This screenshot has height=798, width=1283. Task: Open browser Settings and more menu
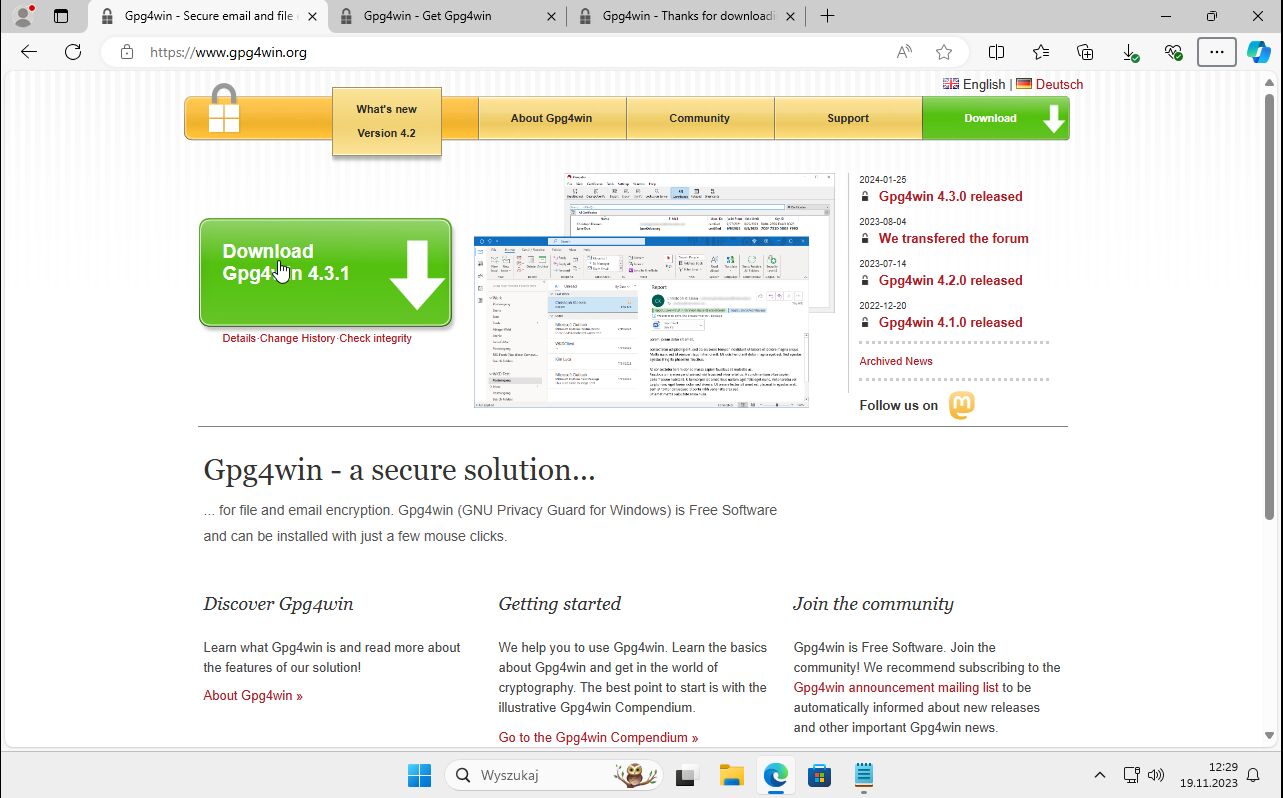click(x=1216, y=53)
